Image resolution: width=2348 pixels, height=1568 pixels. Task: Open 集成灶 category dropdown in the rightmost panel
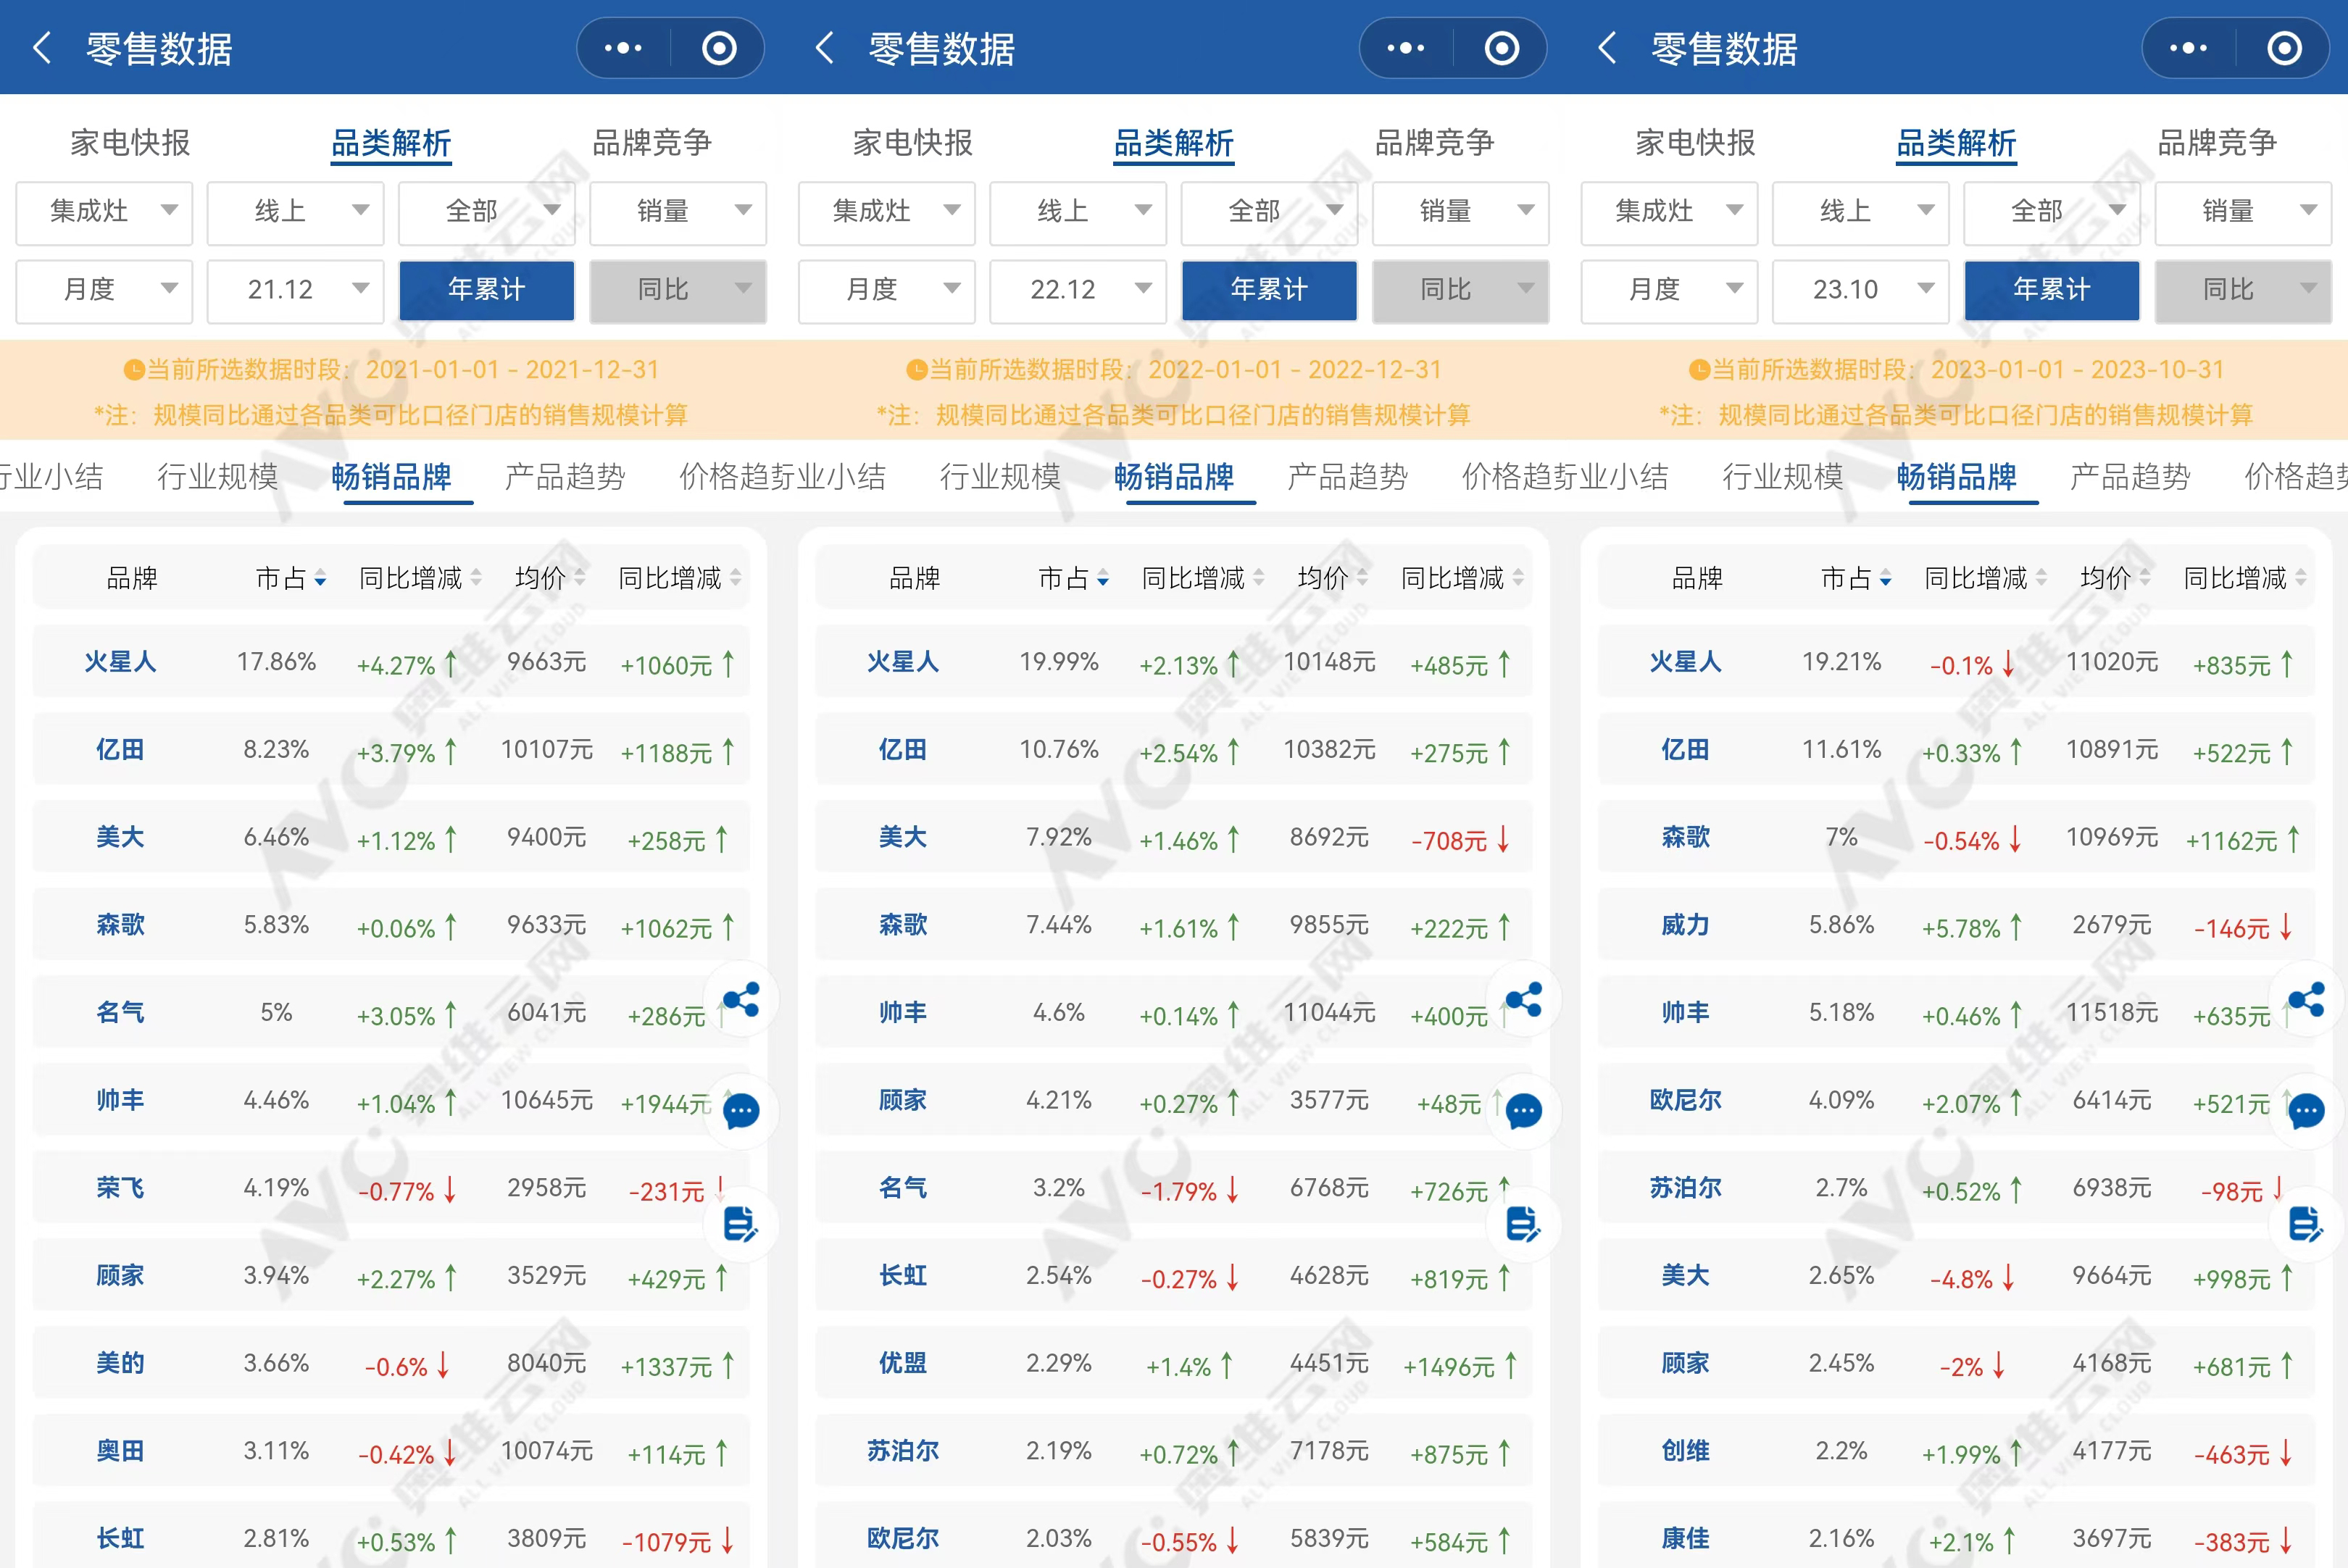pos(1668,211)
